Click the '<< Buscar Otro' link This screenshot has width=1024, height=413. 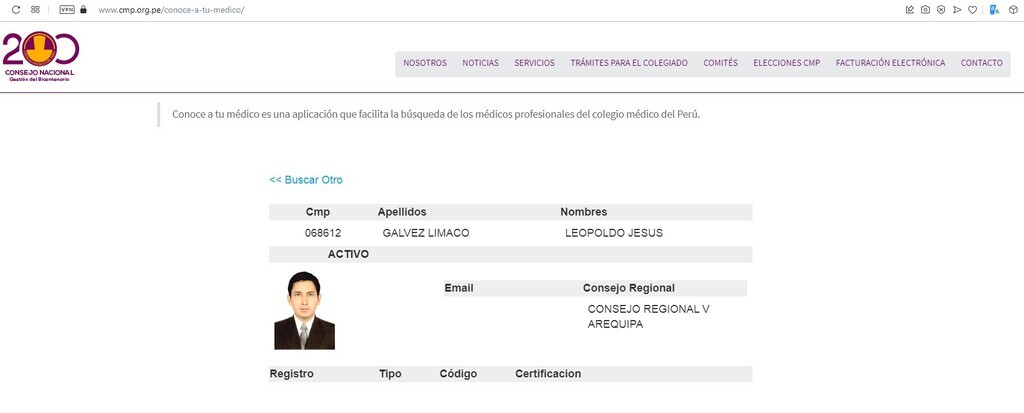[x=306, y=180]
